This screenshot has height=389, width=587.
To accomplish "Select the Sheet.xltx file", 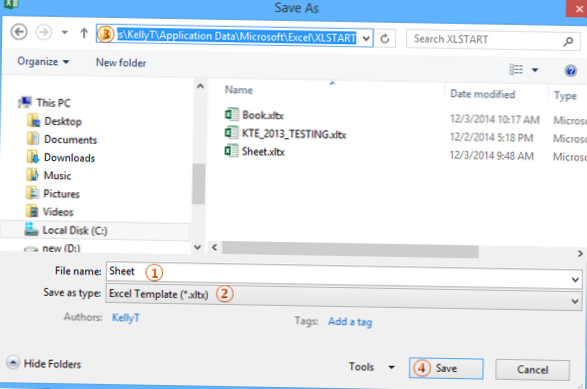I will click(x=263, y=152).
